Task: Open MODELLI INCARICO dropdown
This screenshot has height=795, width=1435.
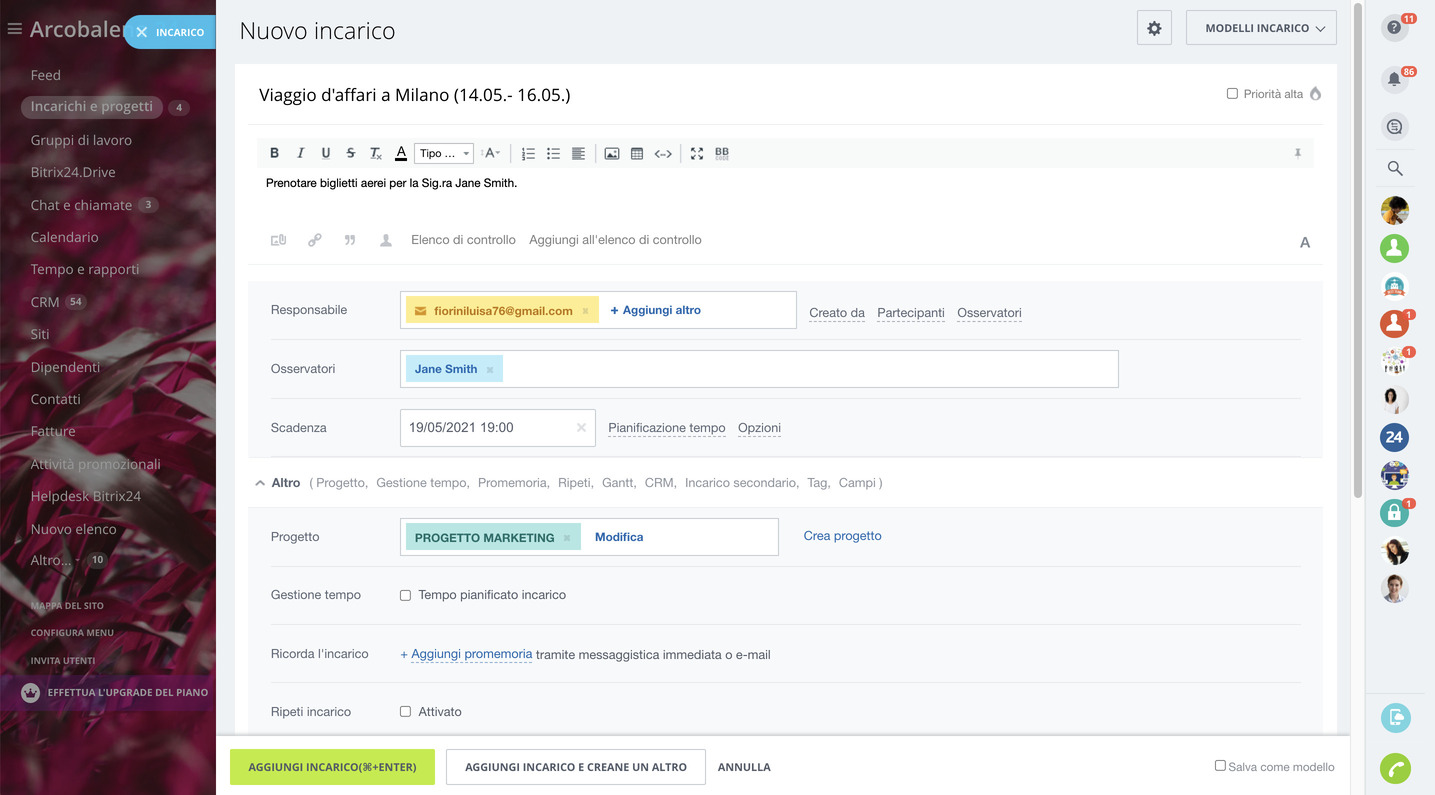Action: pos(1261,28)
